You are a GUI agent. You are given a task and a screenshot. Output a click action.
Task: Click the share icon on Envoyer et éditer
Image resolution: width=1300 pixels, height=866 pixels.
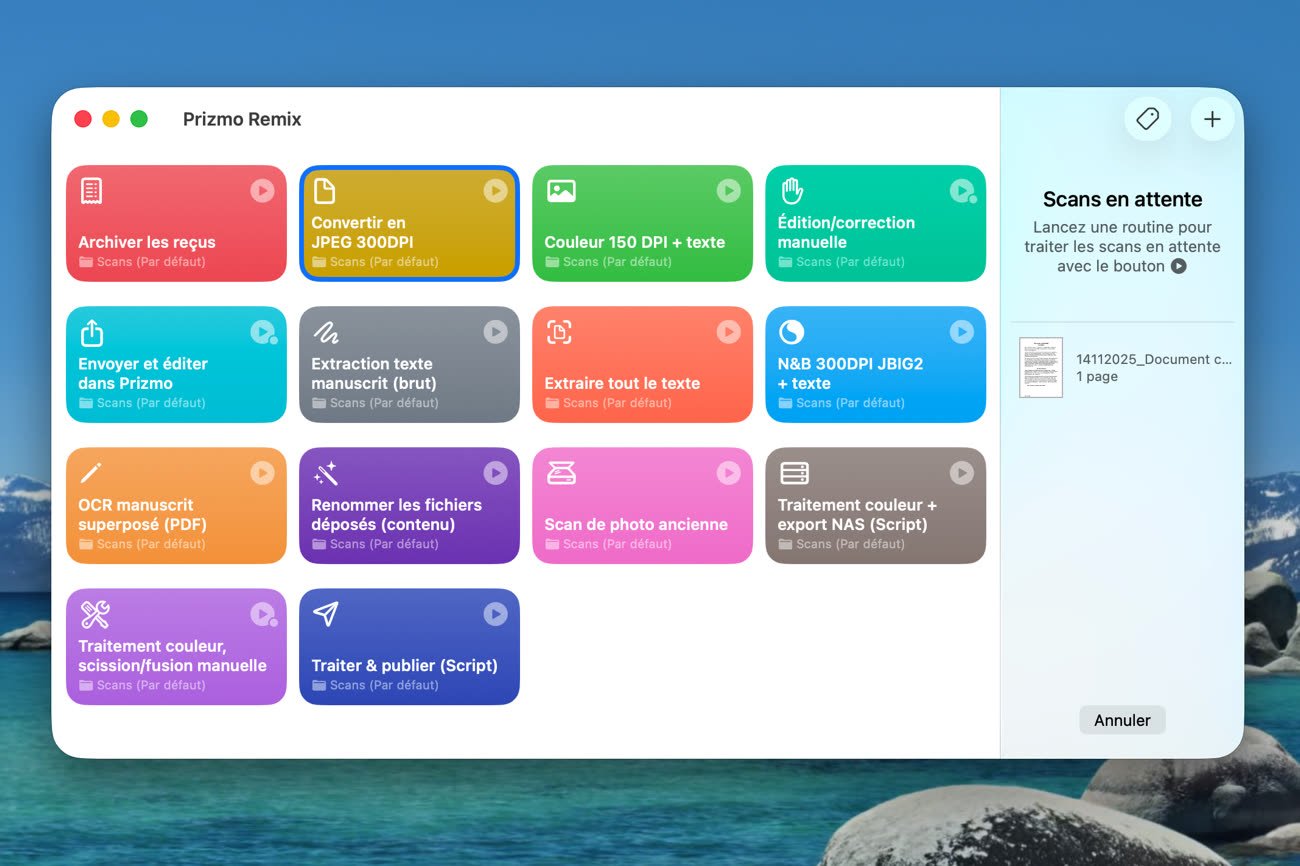click(92, 332)
